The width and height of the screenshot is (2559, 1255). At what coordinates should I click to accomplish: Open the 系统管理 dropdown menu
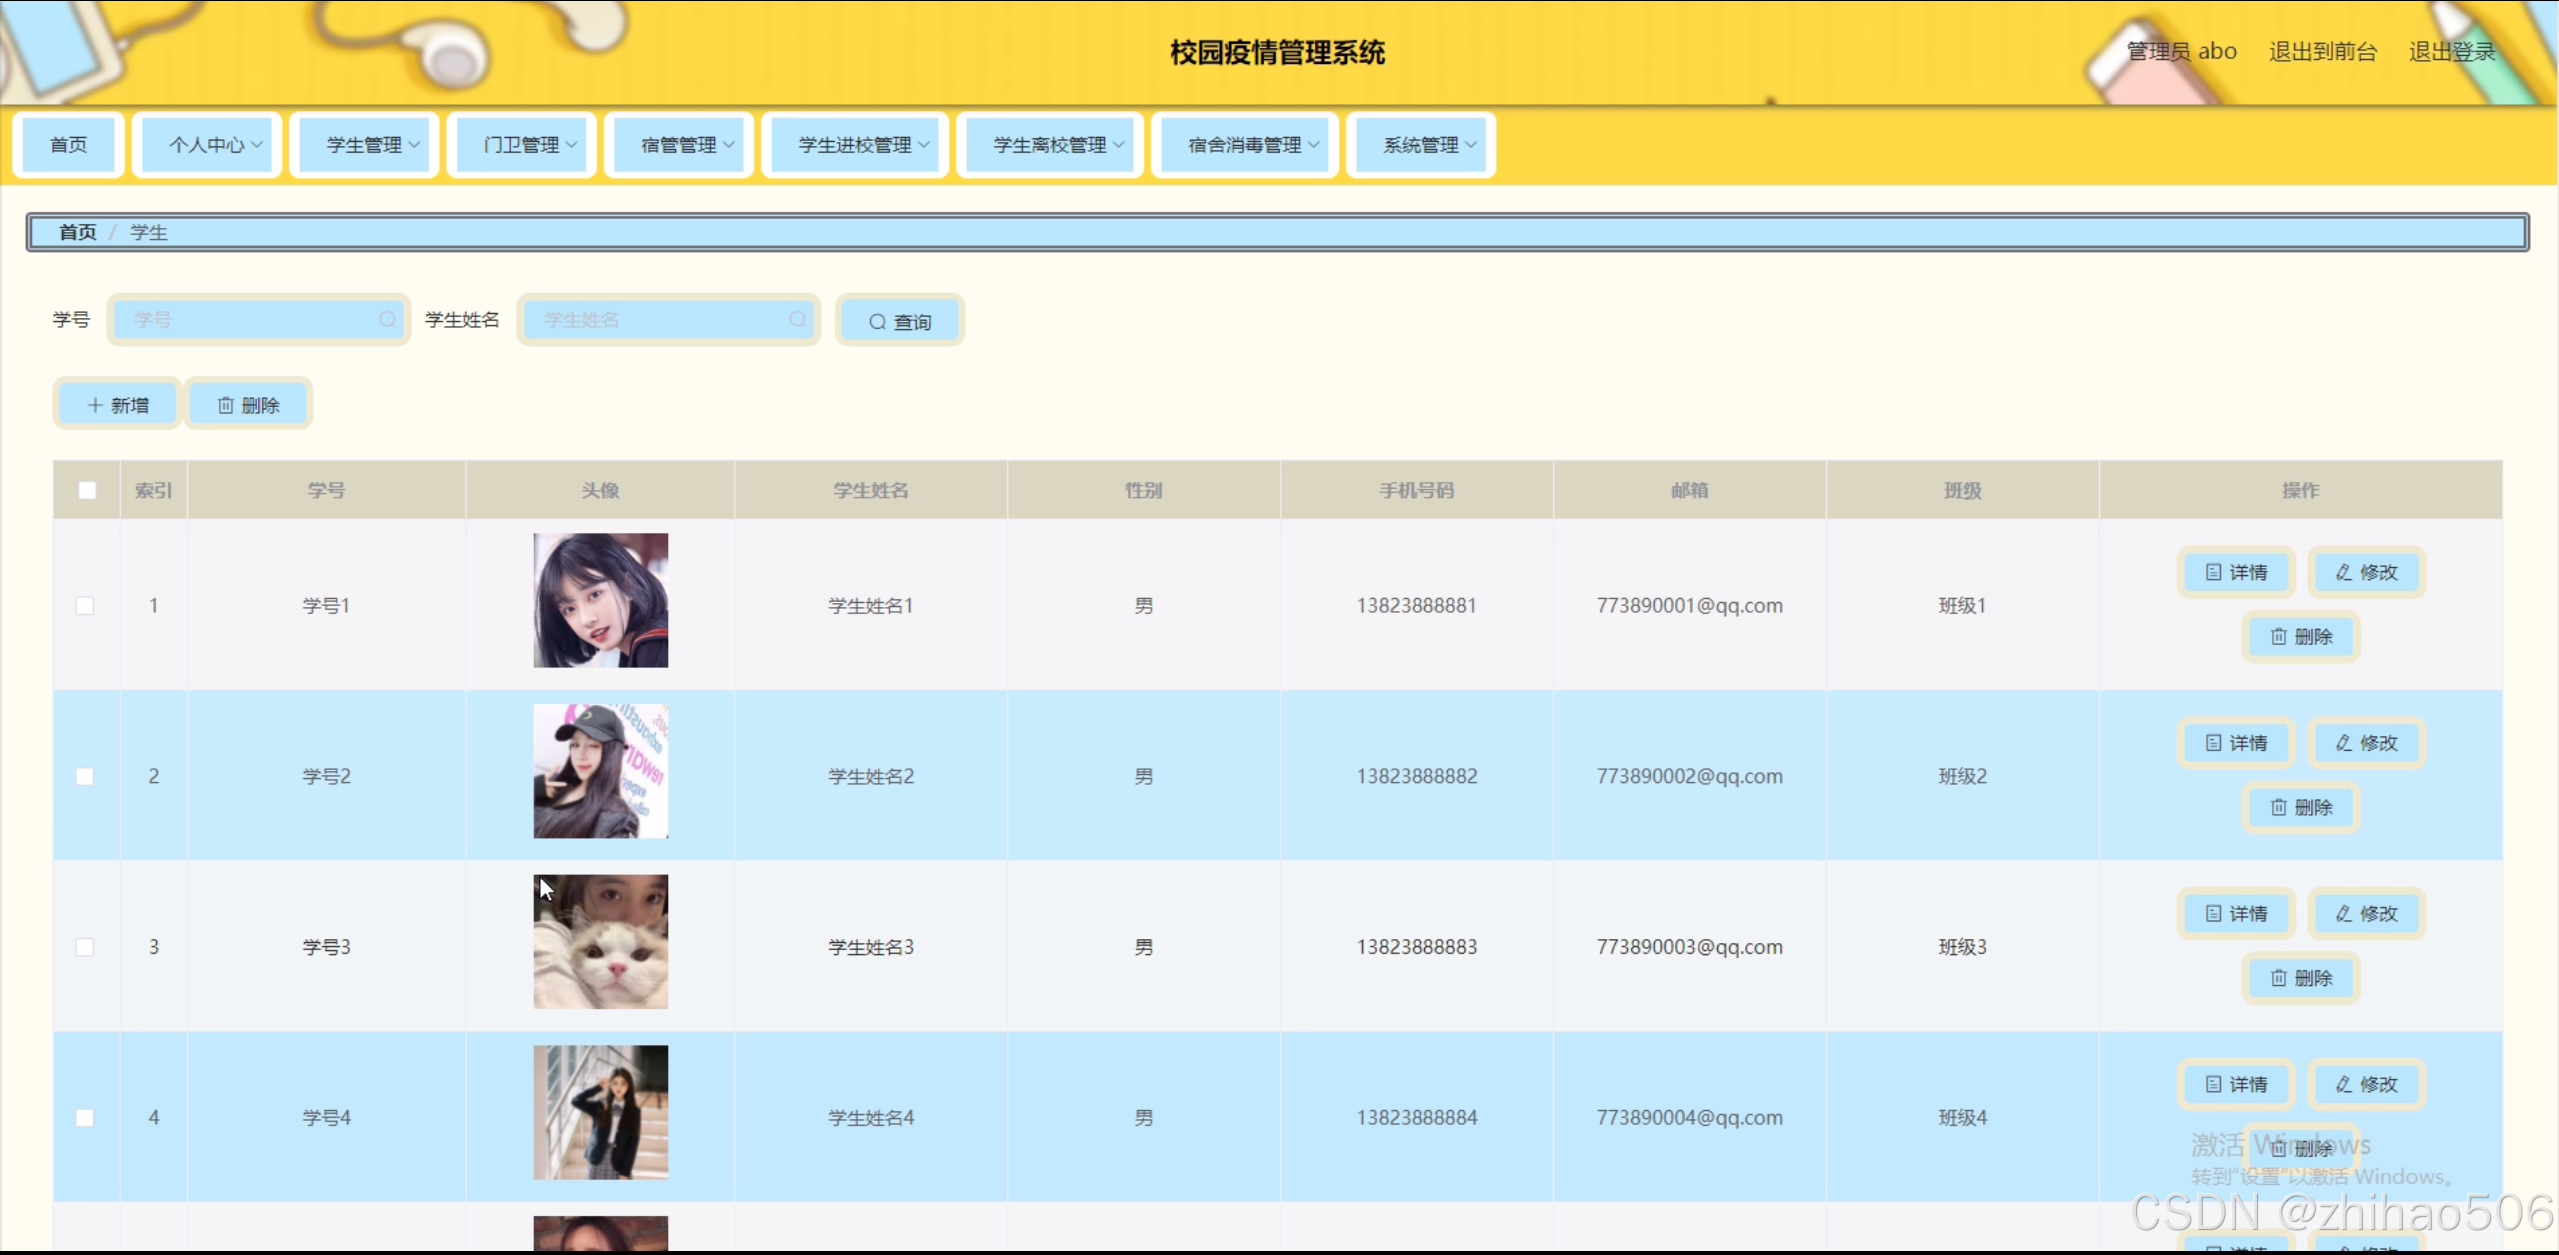[1421, 145]
